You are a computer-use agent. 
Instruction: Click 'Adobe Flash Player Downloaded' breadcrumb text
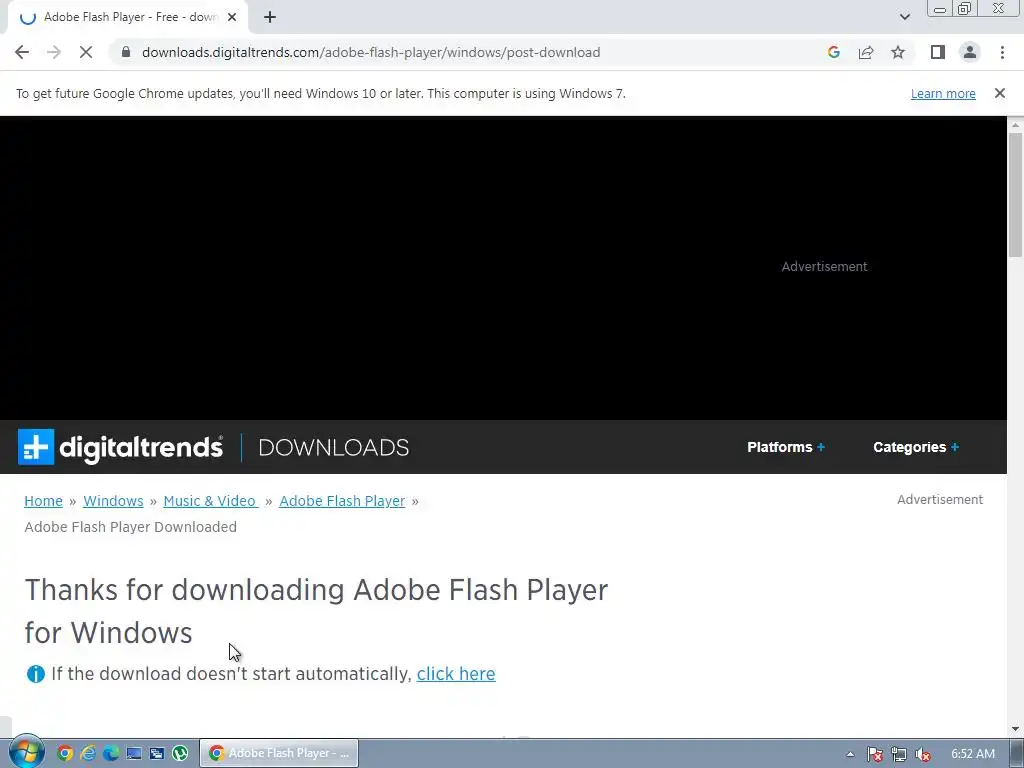click(131, 527)
